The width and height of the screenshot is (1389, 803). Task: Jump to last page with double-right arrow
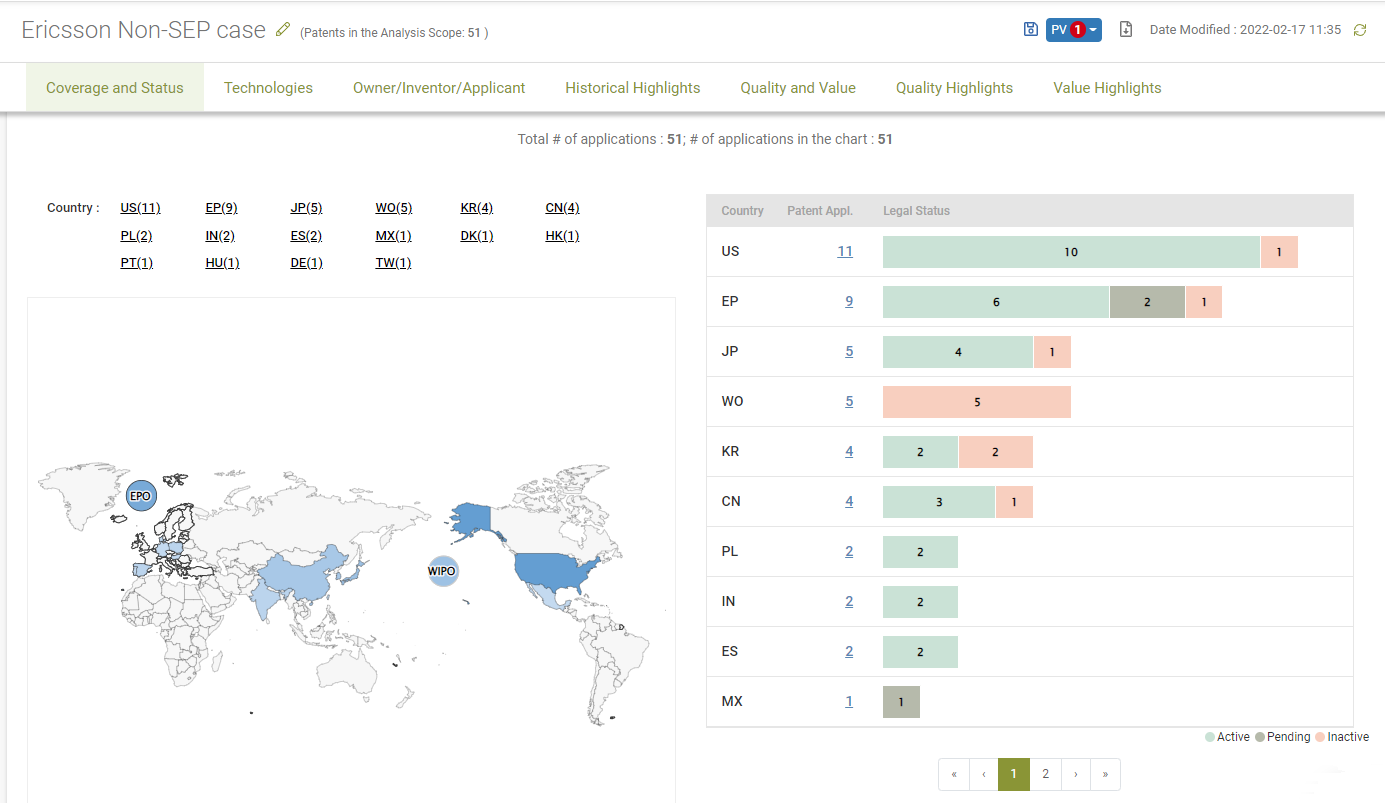1105,774
